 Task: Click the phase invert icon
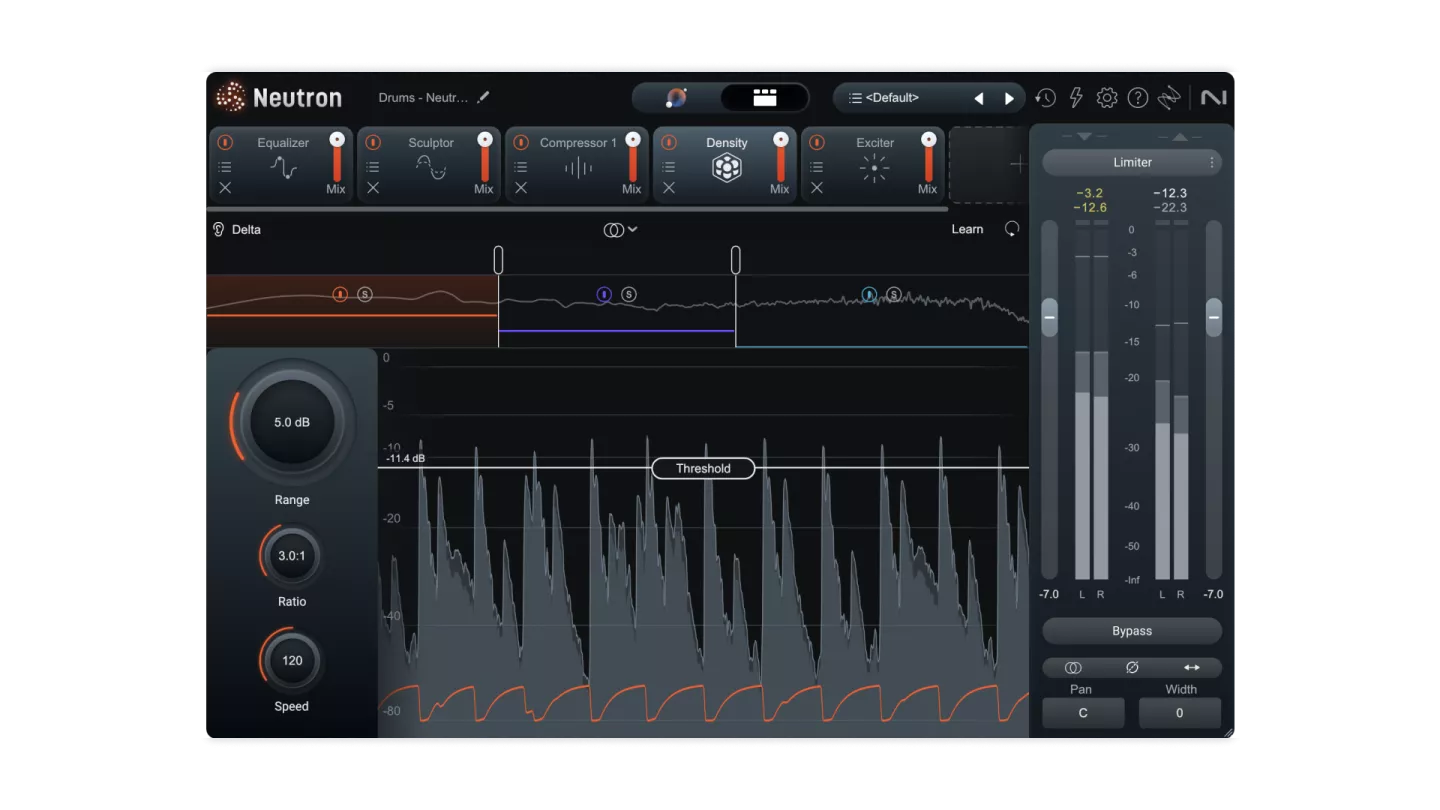point(1132,667)
